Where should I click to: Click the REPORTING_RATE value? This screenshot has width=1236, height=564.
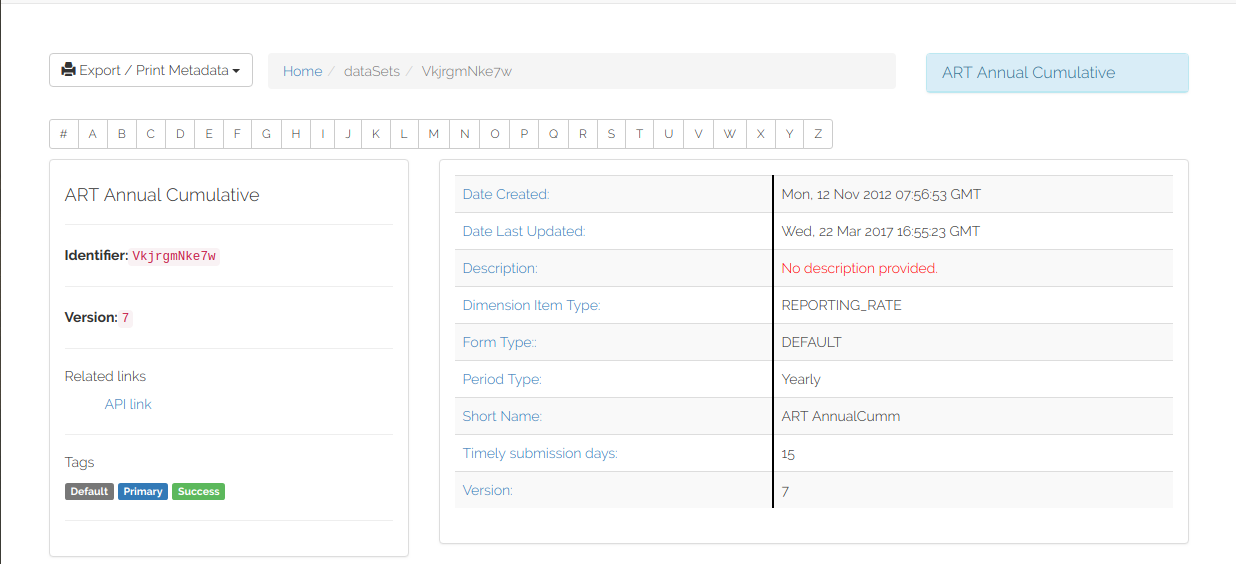pos(842,305)
